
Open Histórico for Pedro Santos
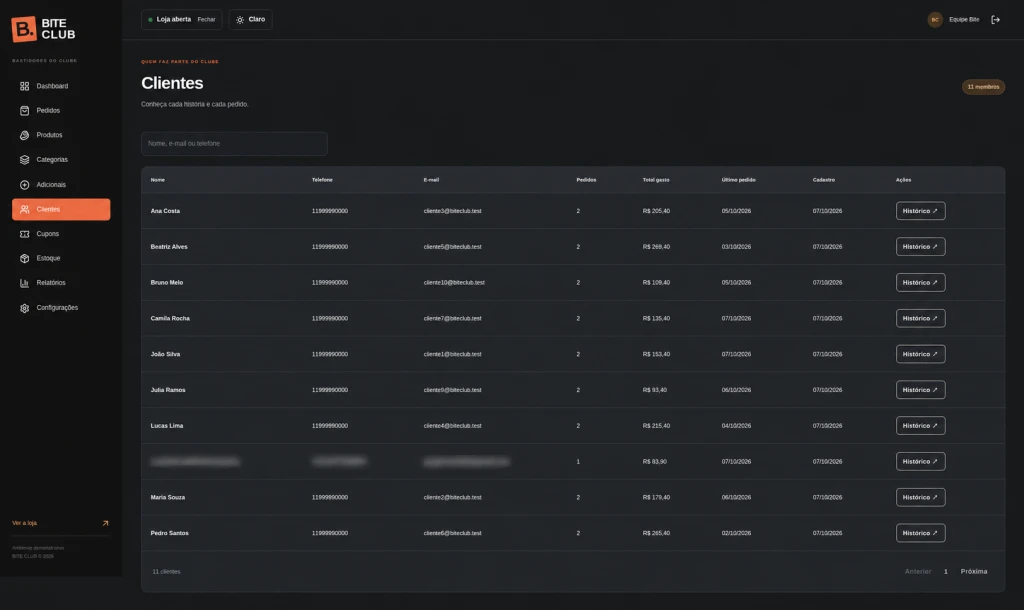click(920, 533)
